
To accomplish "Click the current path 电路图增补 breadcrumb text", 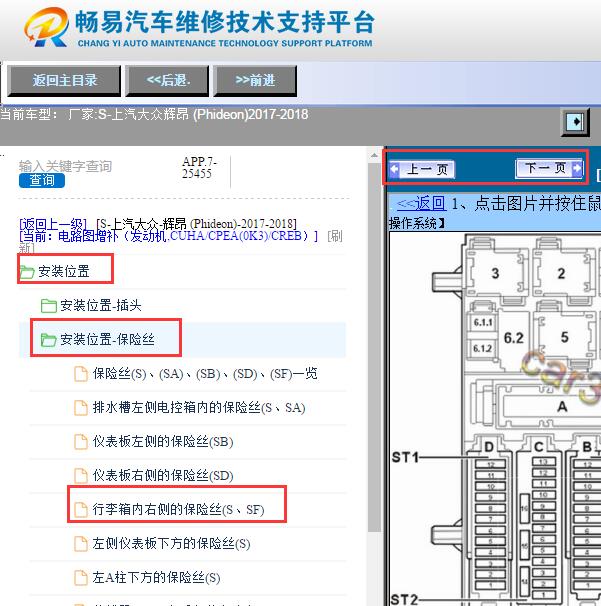I will tap(169, 236).
